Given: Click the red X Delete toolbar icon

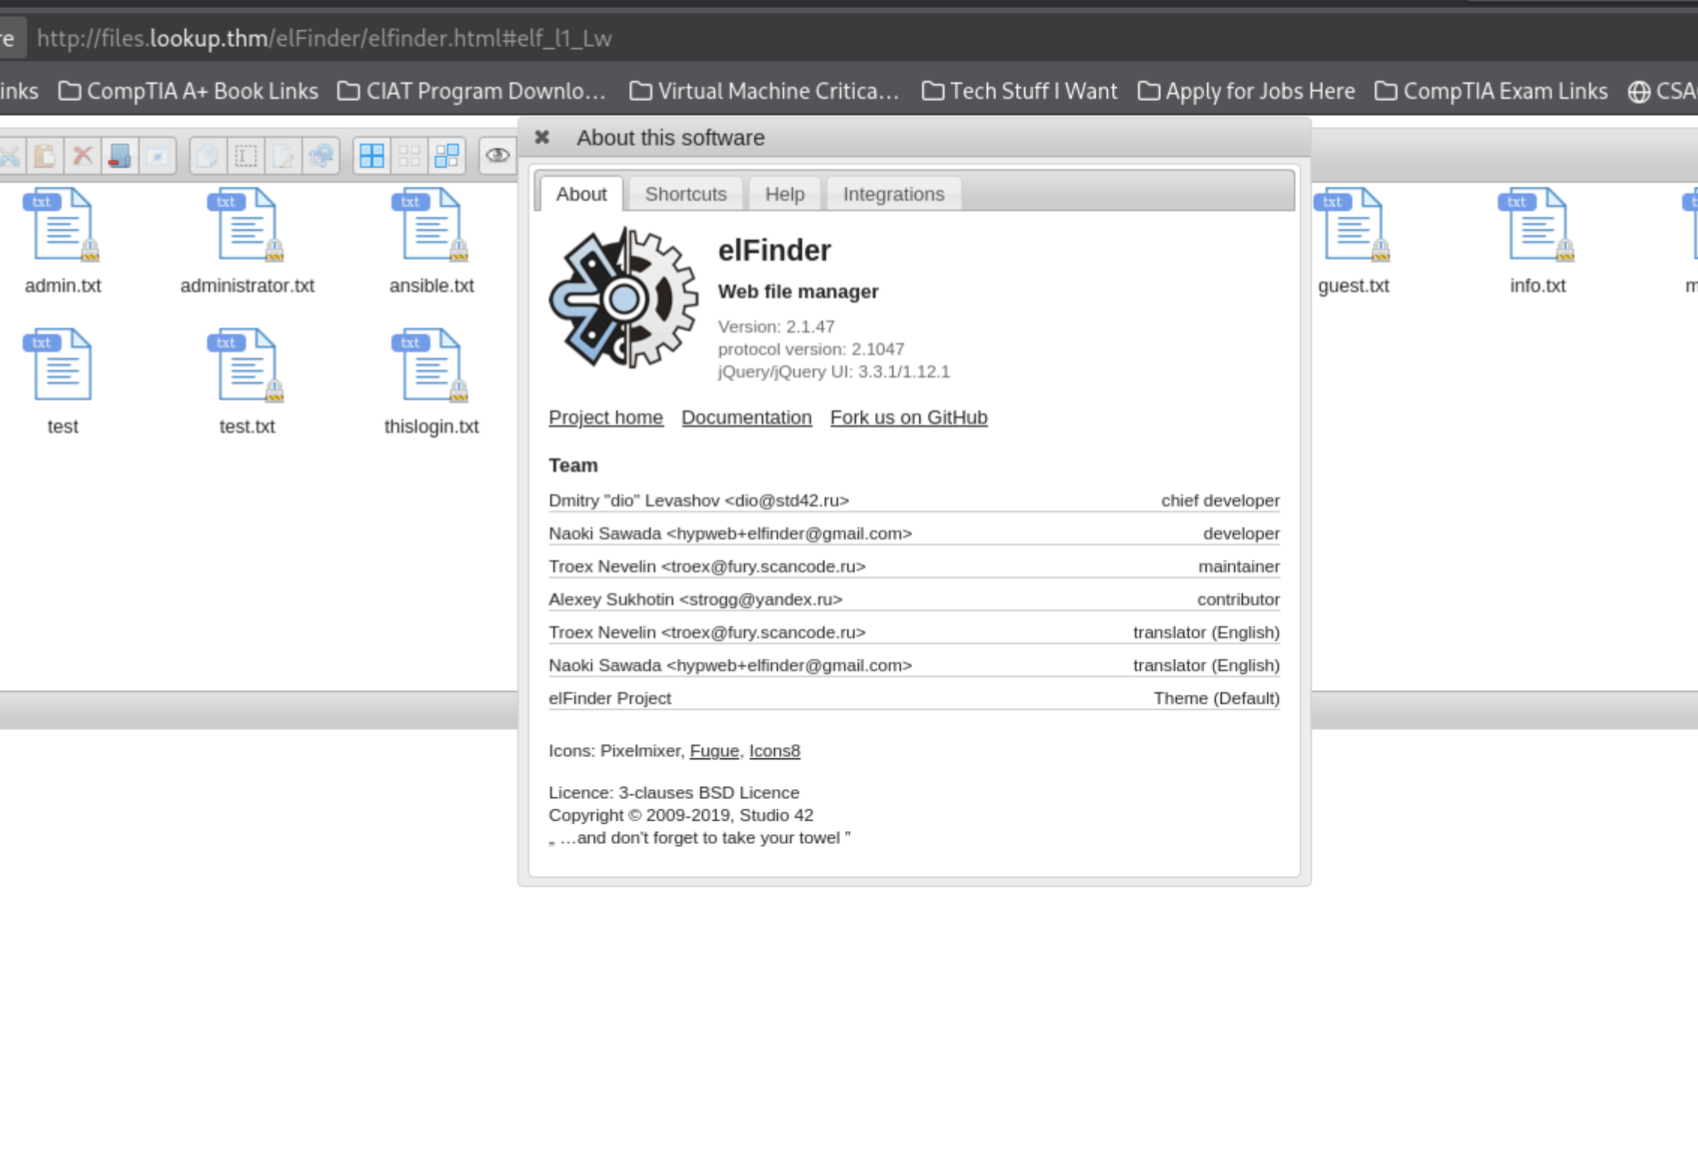Looking at the screenshot, I should [x=82, y=156].
